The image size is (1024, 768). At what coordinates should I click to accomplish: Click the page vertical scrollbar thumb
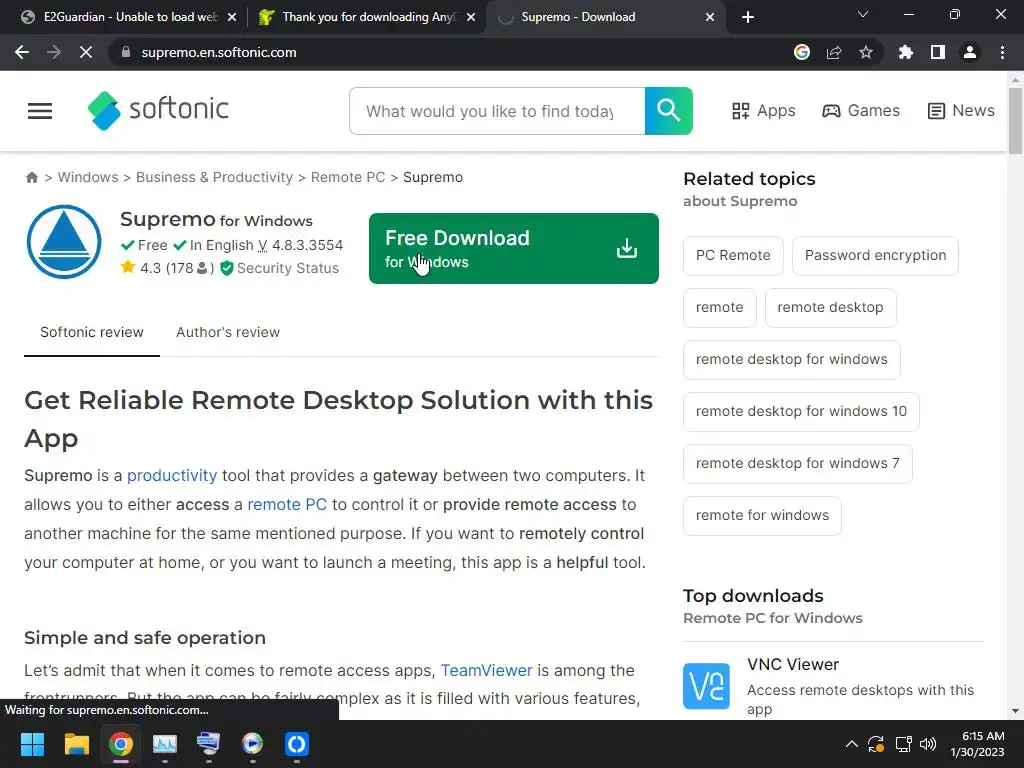point(1015,121)
